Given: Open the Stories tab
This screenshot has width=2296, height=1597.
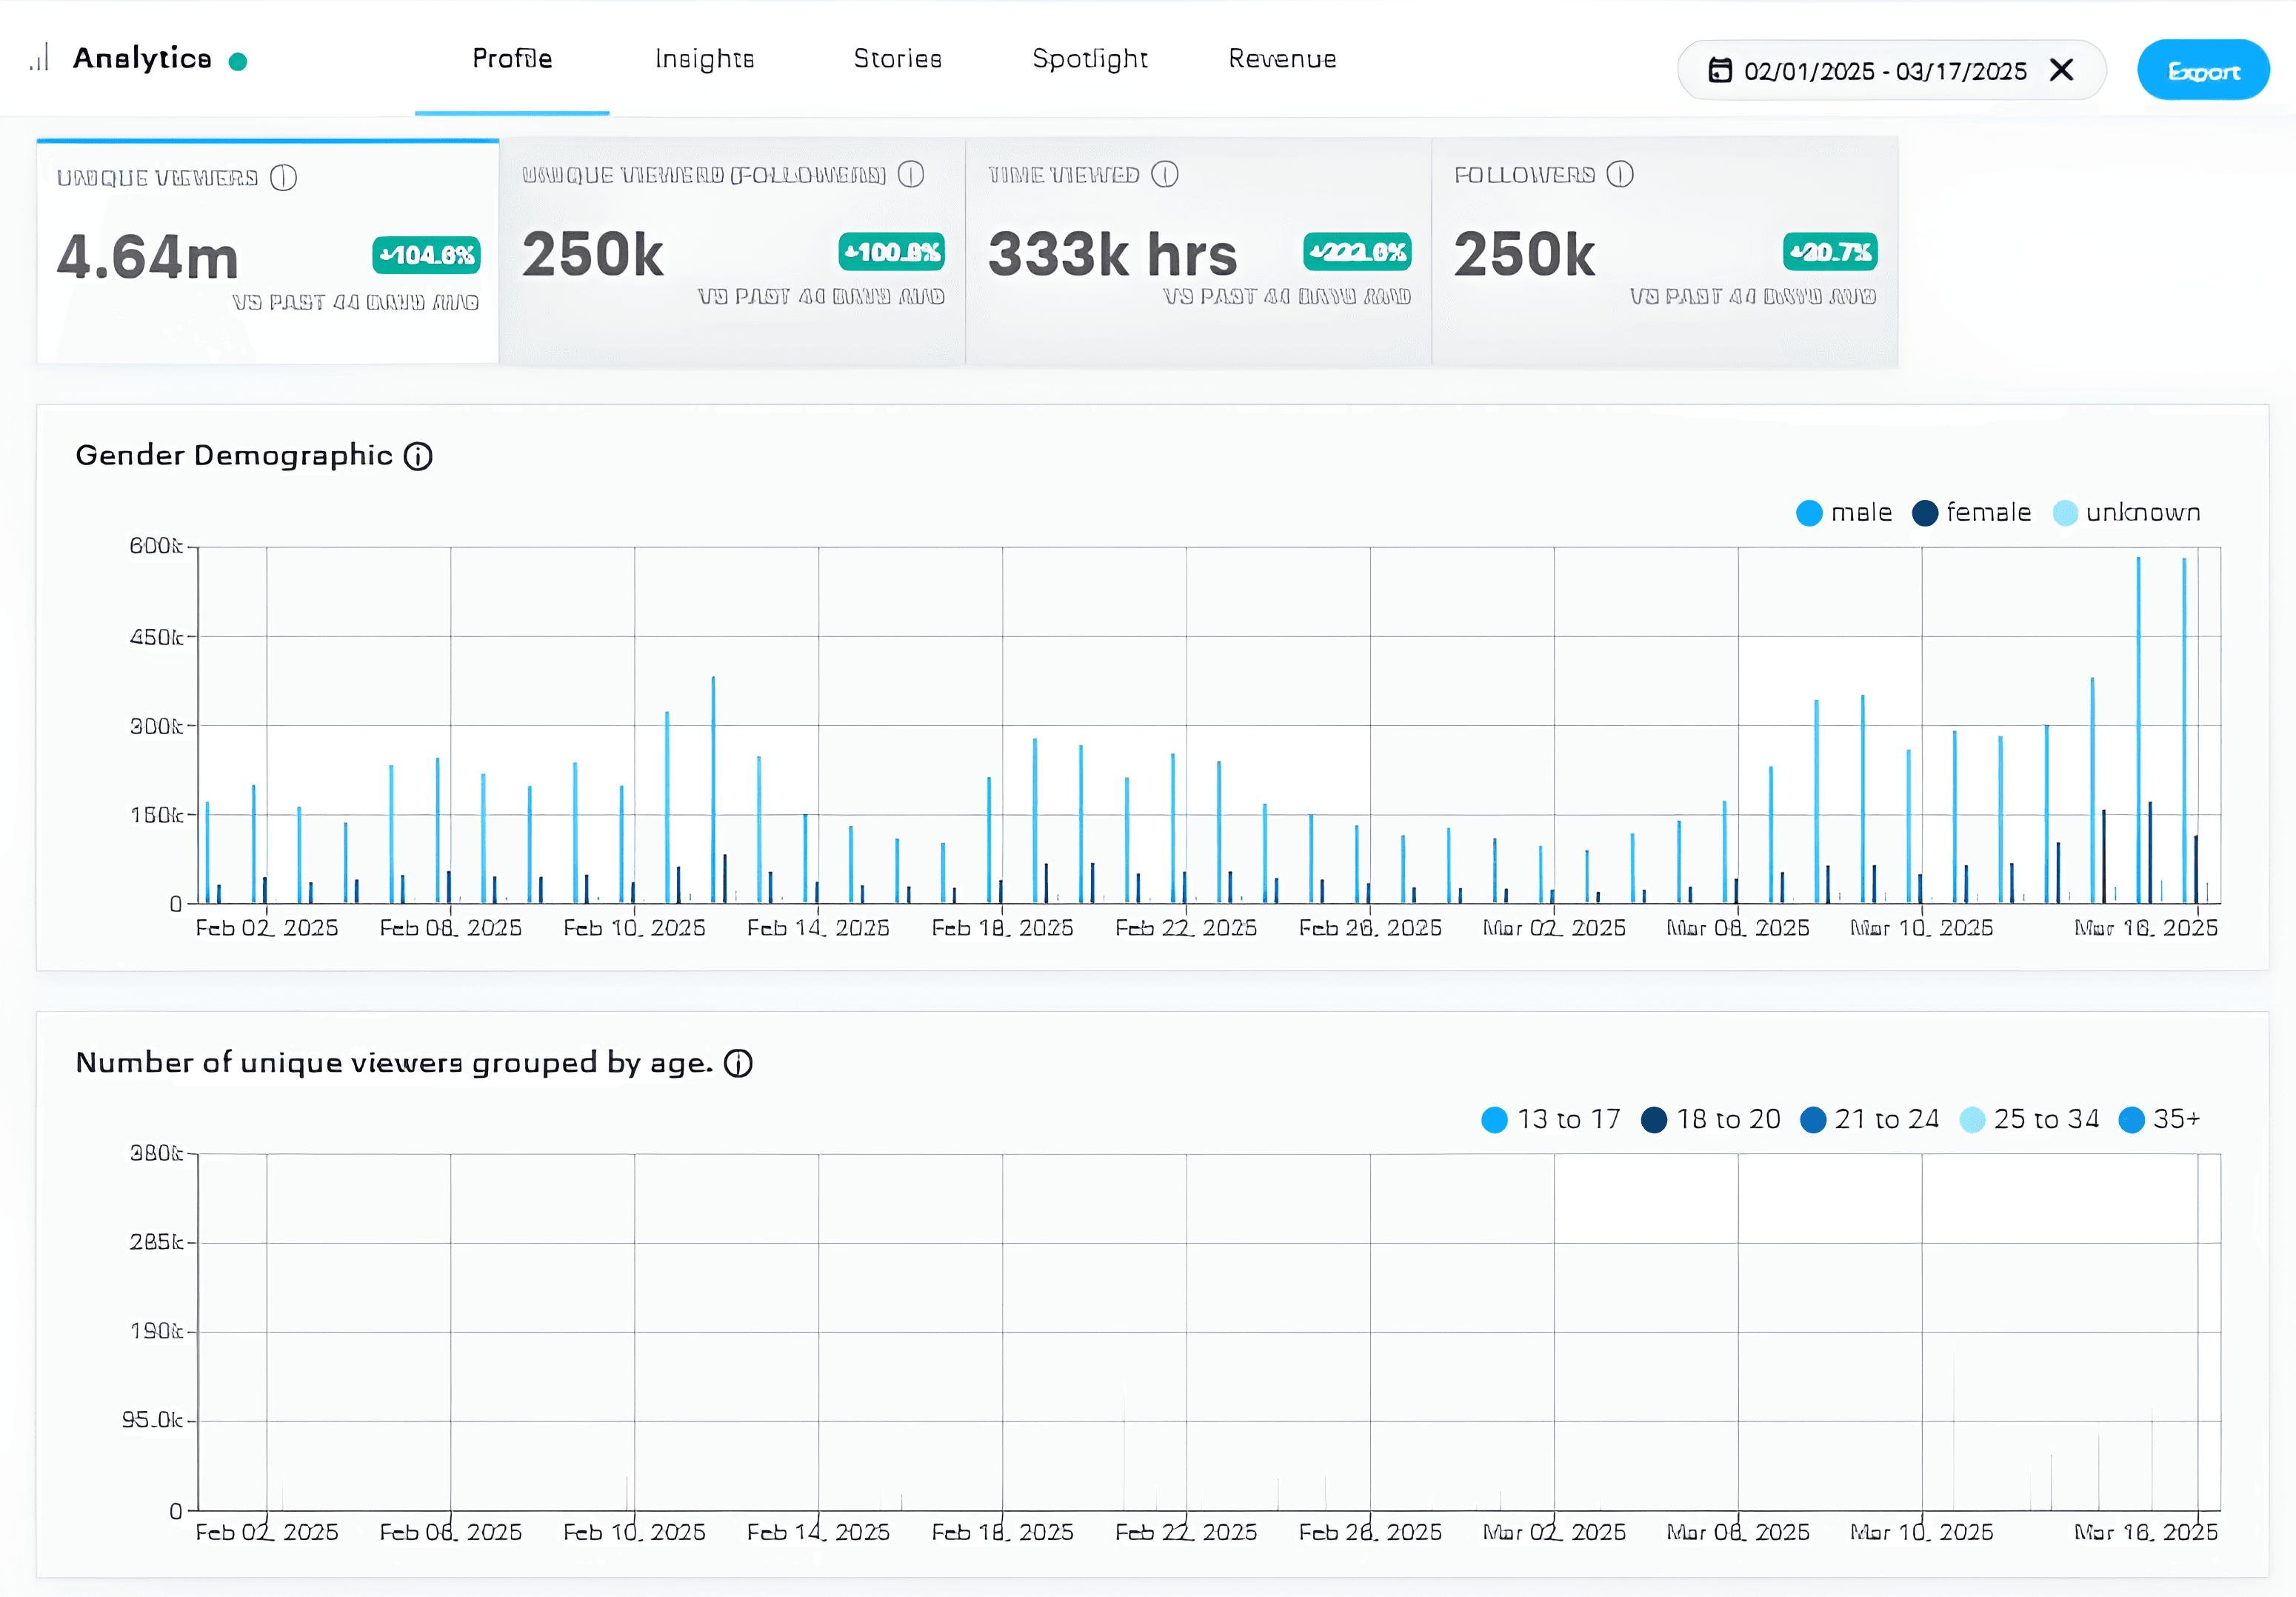Looking at the screenshot, I should click(x=898, y=59).
